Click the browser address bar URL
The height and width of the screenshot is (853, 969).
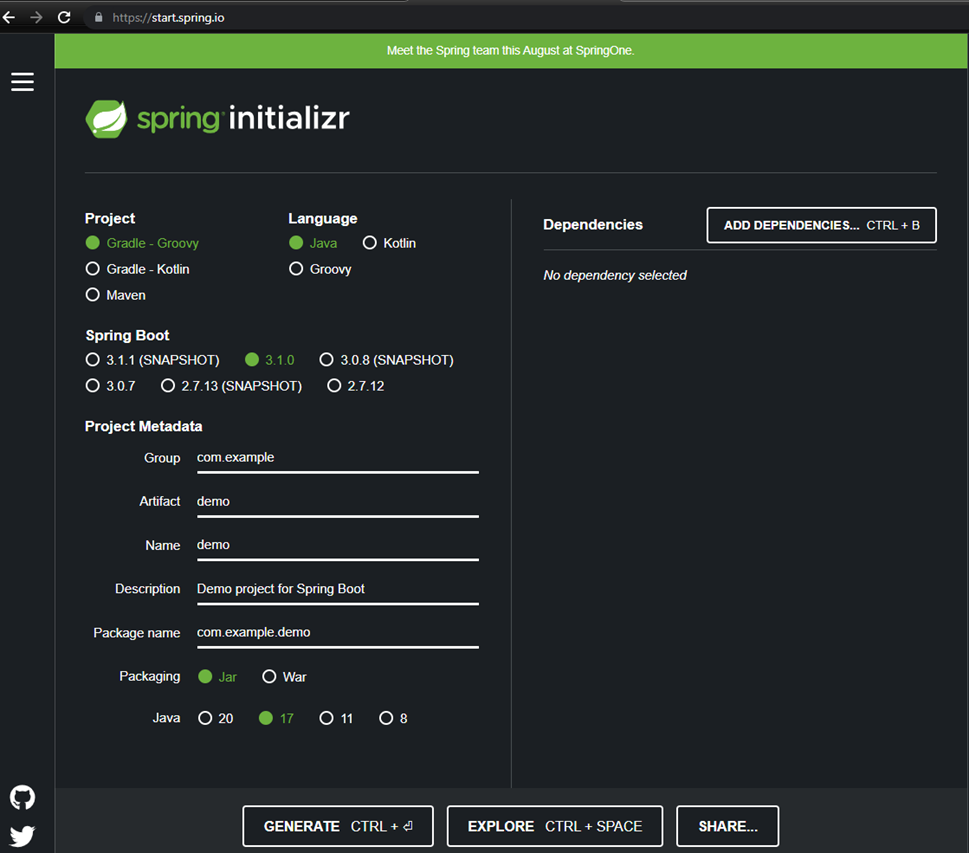pyautogui.click(x=168, y=18)
